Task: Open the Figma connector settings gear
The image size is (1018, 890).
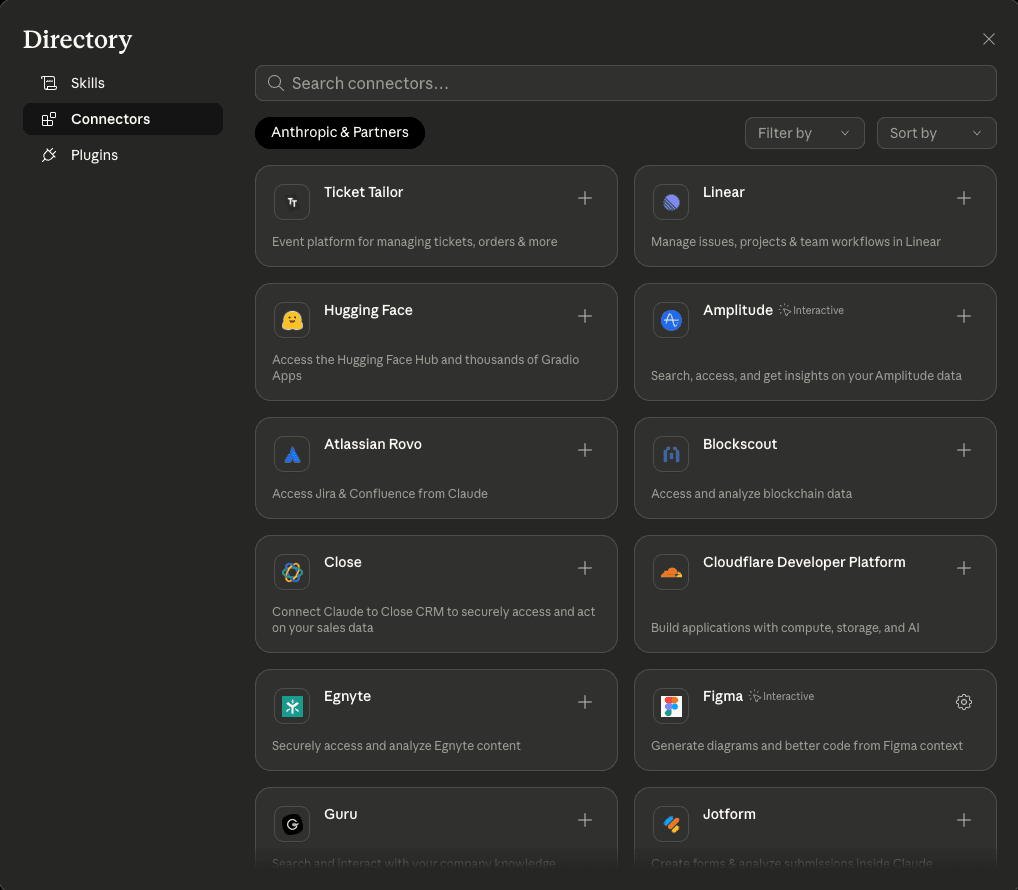Action: coord(963,702)
